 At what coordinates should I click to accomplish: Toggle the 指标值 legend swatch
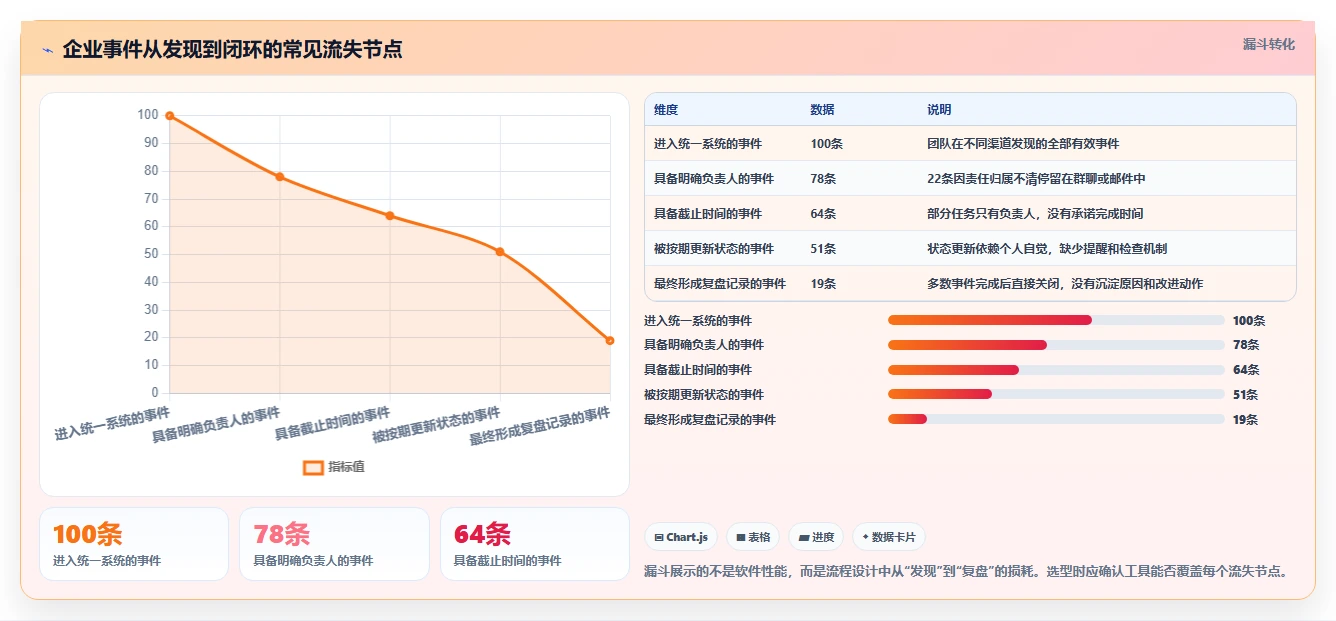pyautogui.click(x=313, y=467)
